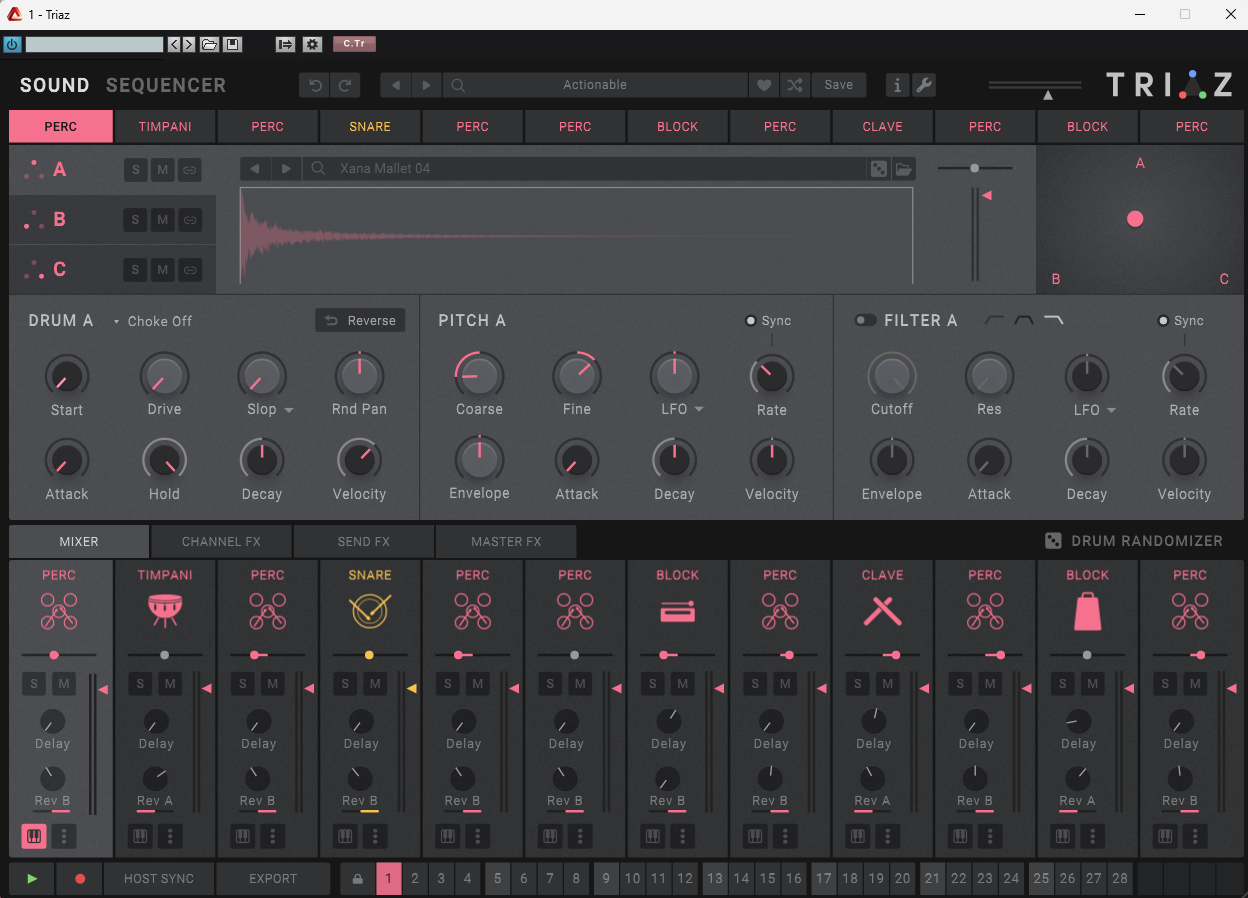Open the Choke Off dropdown

[x=152, y=321]
